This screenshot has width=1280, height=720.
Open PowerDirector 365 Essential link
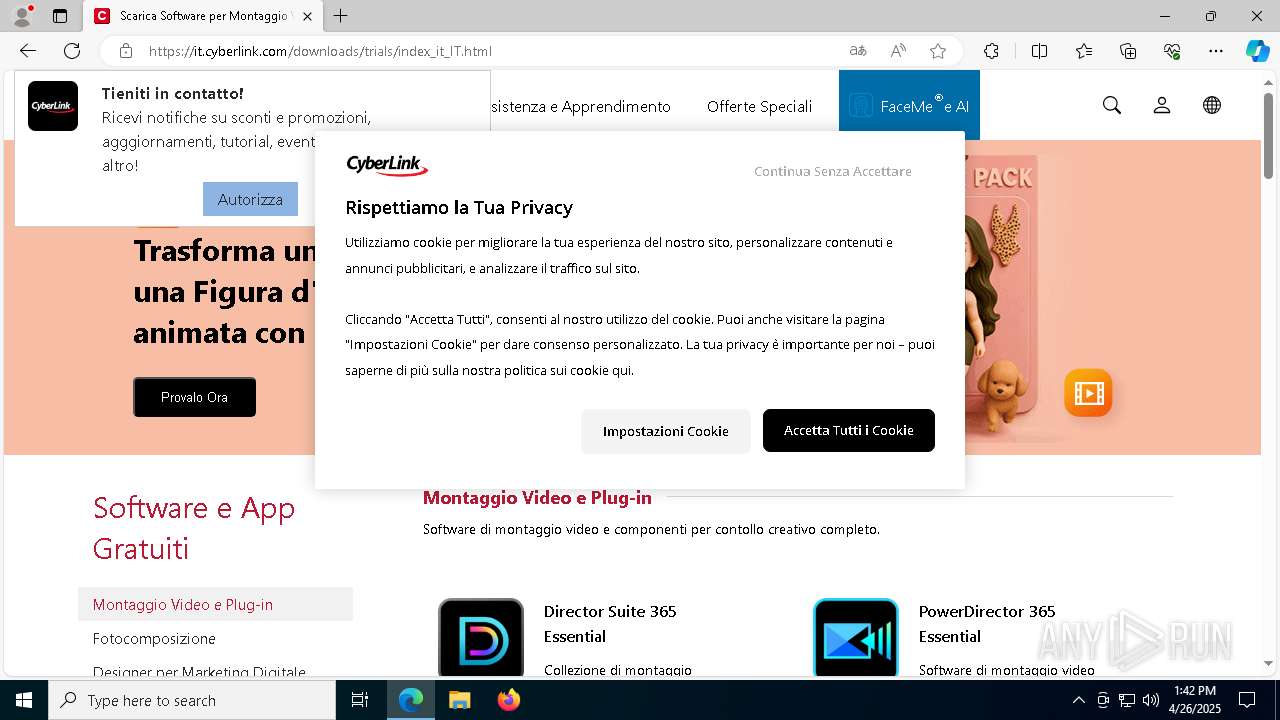pyautogui.click(x=987, y=623)
